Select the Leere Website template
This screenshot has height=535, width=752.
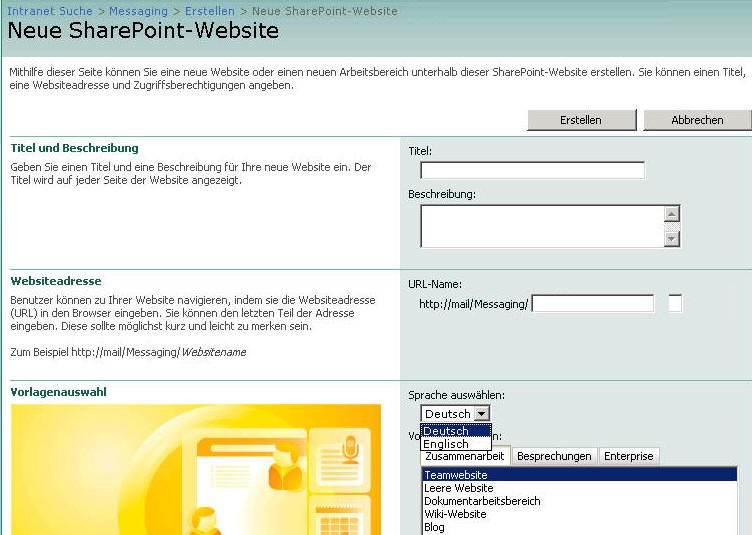tap(579, 488)
